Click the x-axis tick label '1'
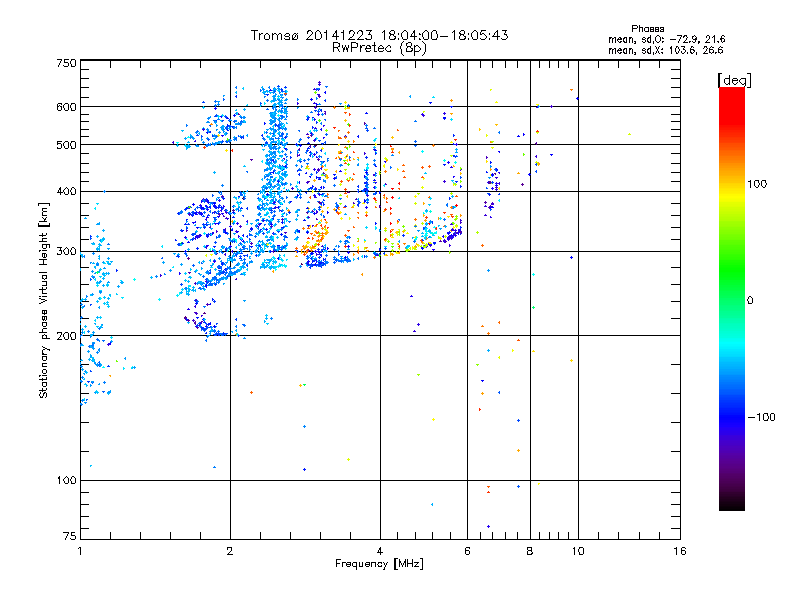This screenshot has width=800, height=600. tap(80, 551)
